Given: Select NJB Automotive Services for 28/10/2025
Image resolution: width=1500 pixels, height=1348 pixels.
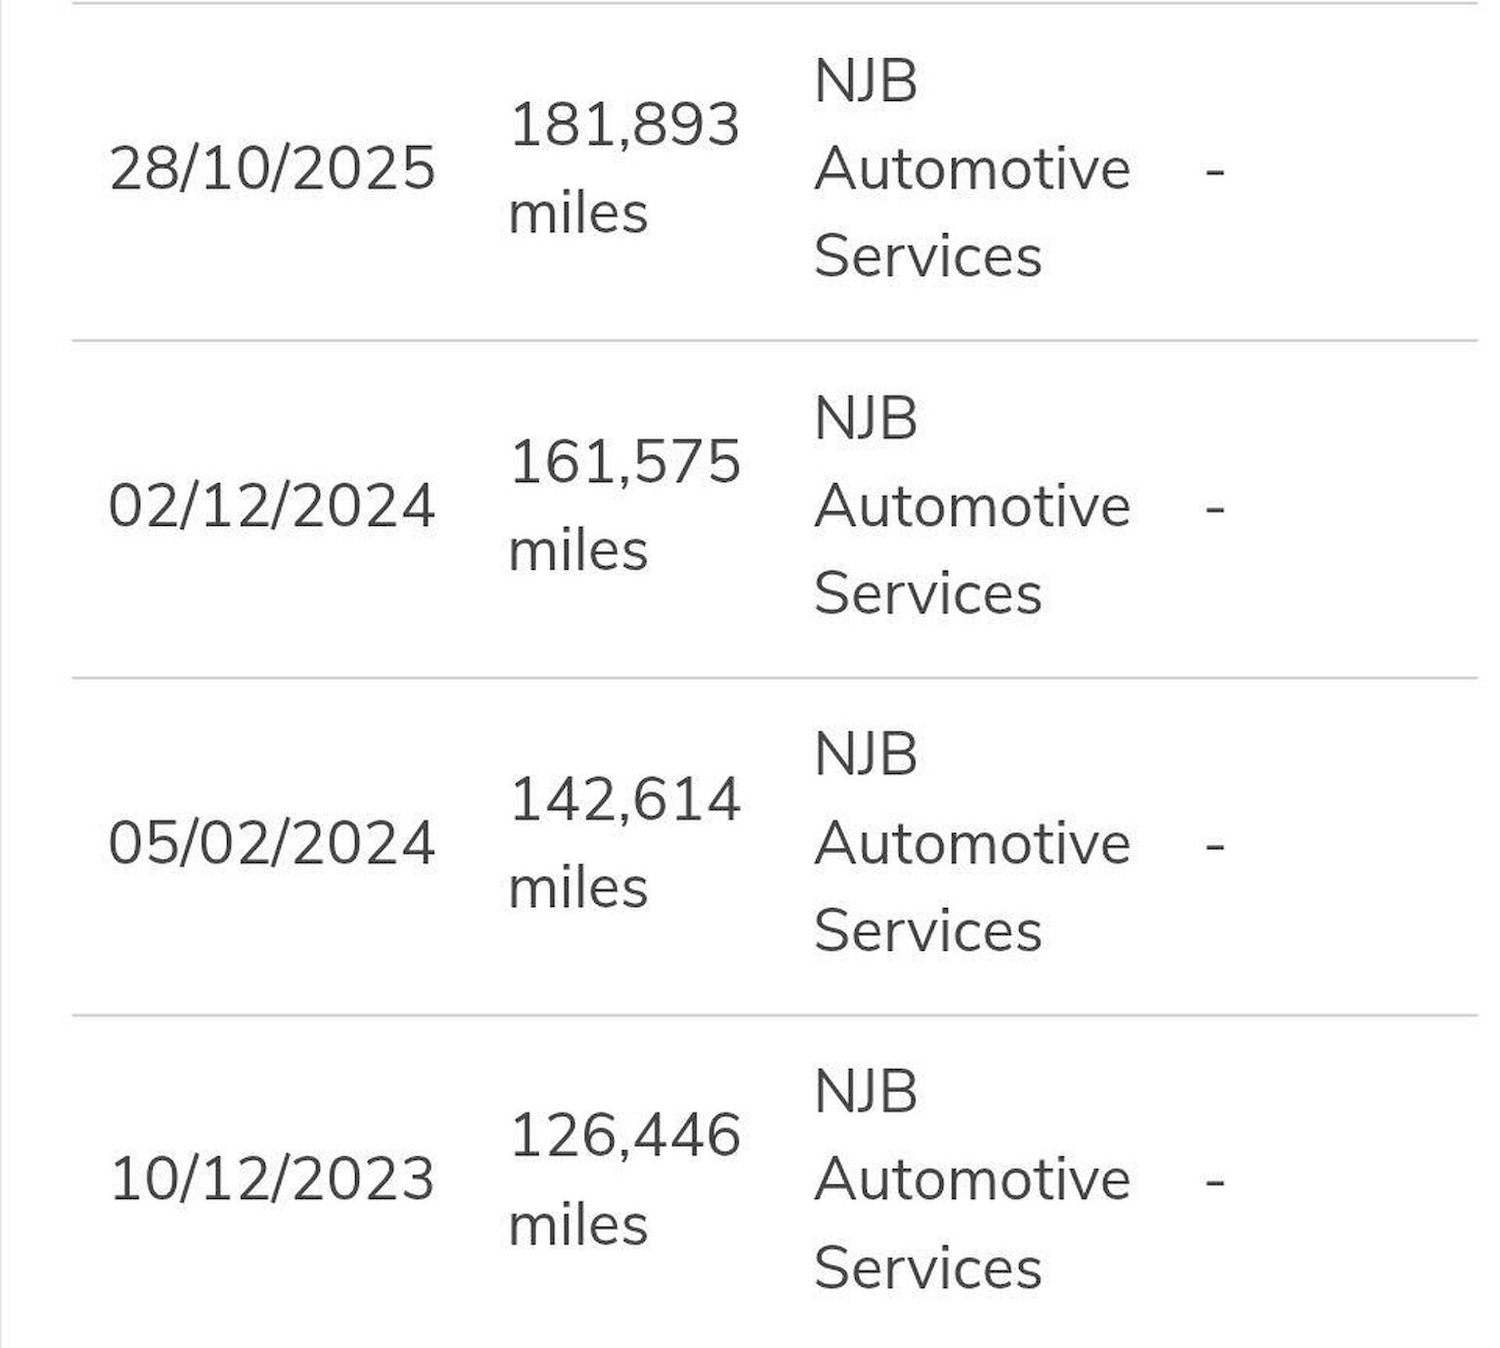Looking at the screenshot, I should point(971,168).
